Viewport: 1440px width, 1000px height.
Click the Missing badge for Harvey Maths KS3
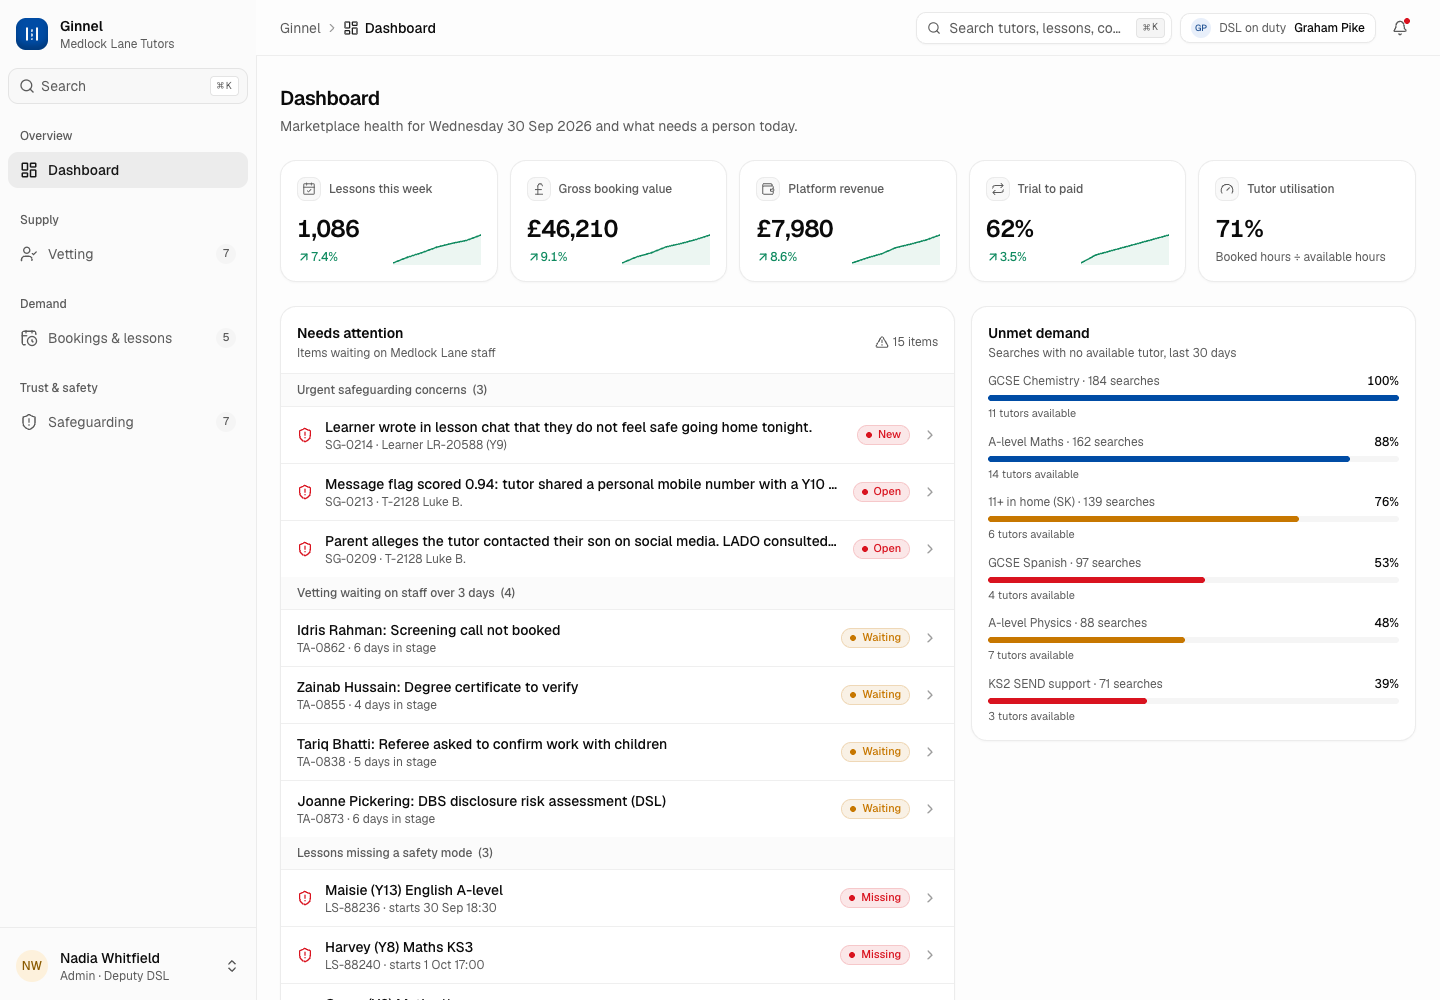(x=875, y=955)
